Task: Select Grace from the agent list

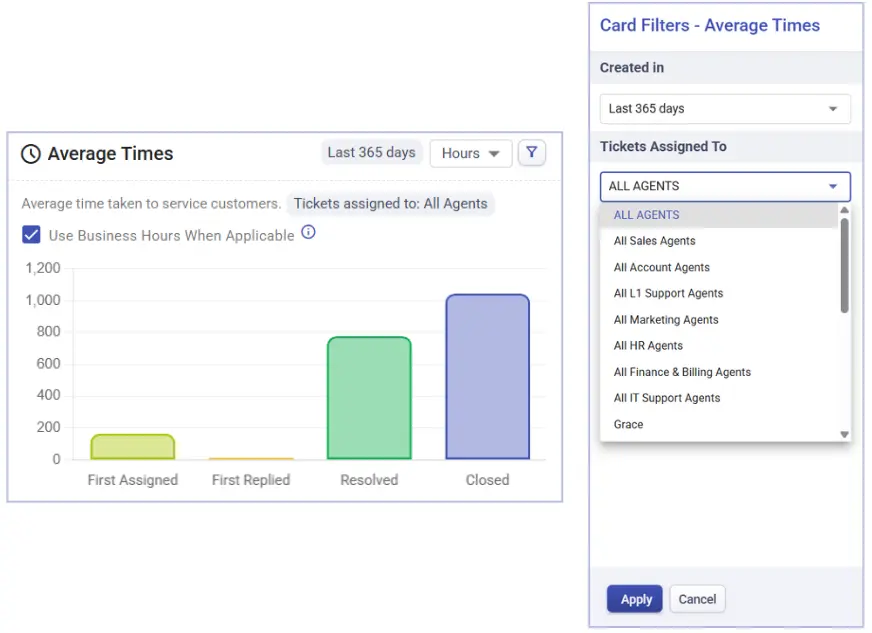Action: [x=628, y=425]
